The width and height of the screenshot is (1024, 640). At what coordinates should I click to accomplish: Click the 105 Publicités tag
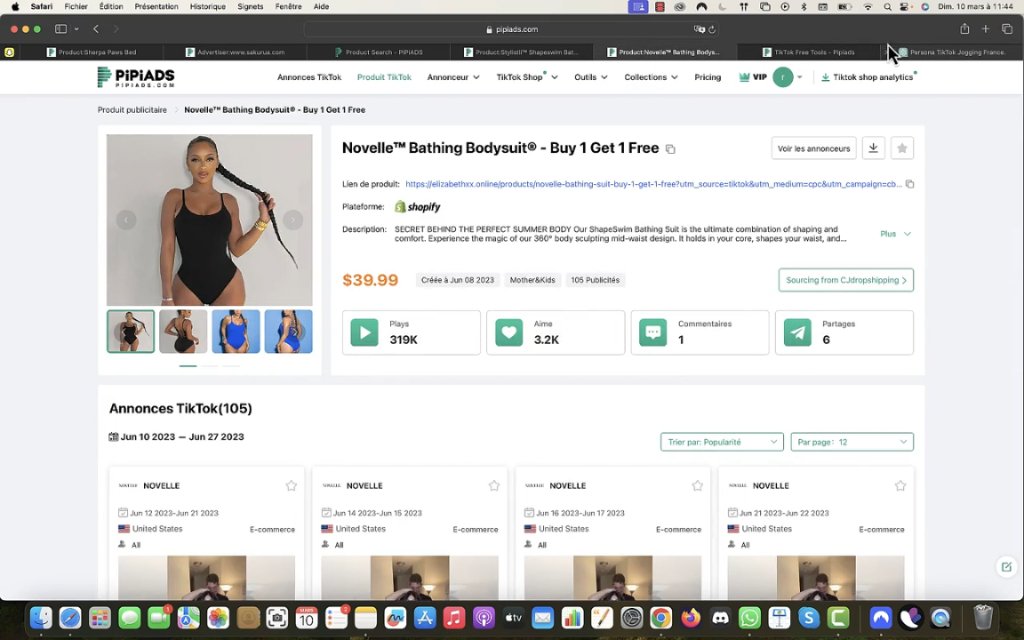[595, 280]
